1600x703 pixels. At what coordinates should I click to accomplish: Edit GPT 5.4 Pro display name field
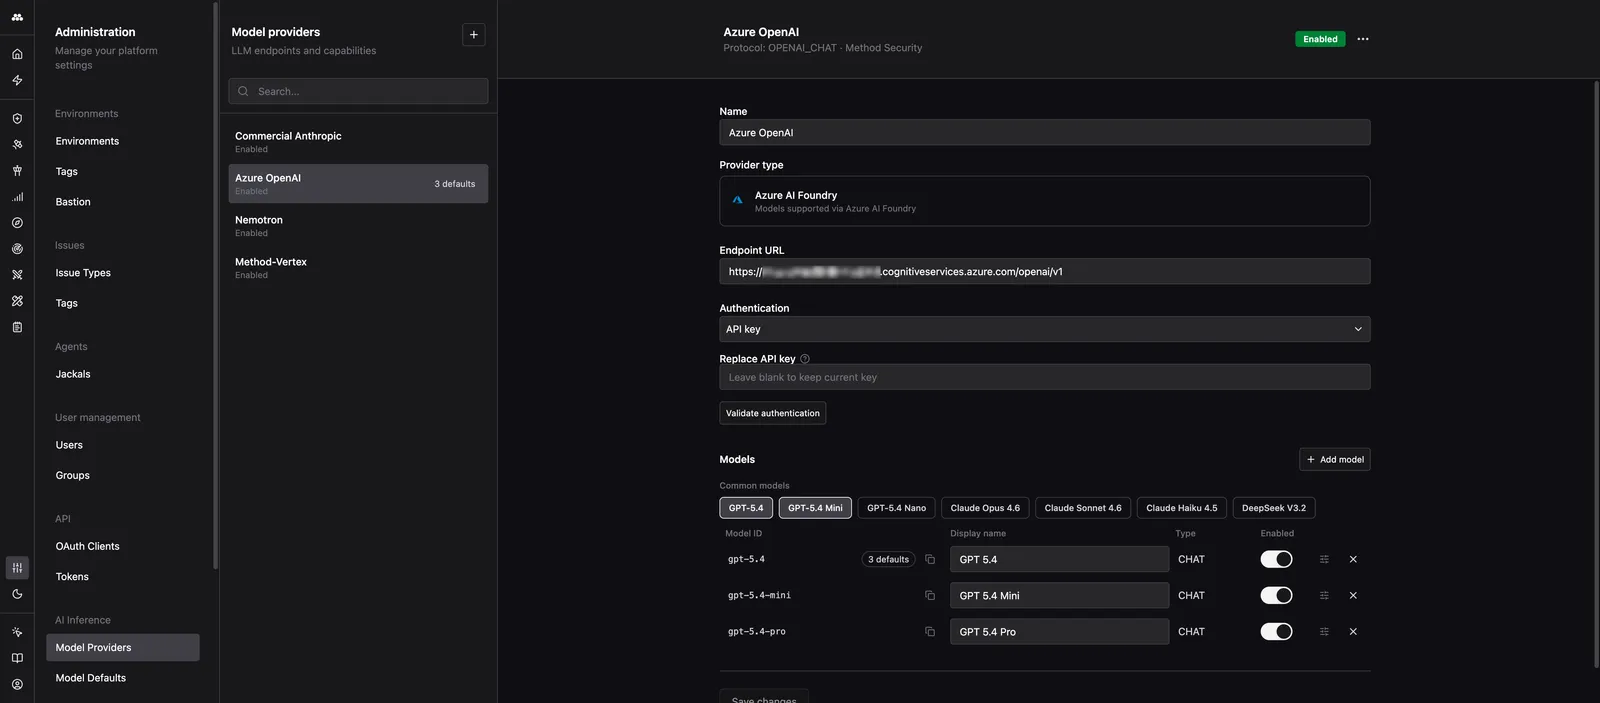click(1059, 632)
